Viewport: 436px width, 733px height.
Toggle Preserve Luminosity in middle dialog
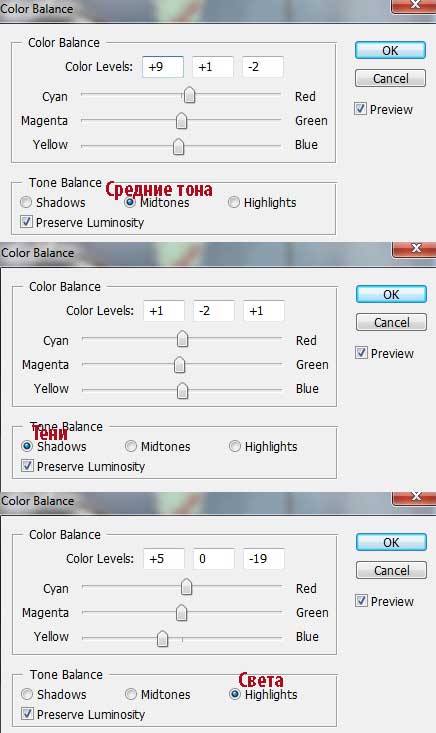(x=27, y=466)
